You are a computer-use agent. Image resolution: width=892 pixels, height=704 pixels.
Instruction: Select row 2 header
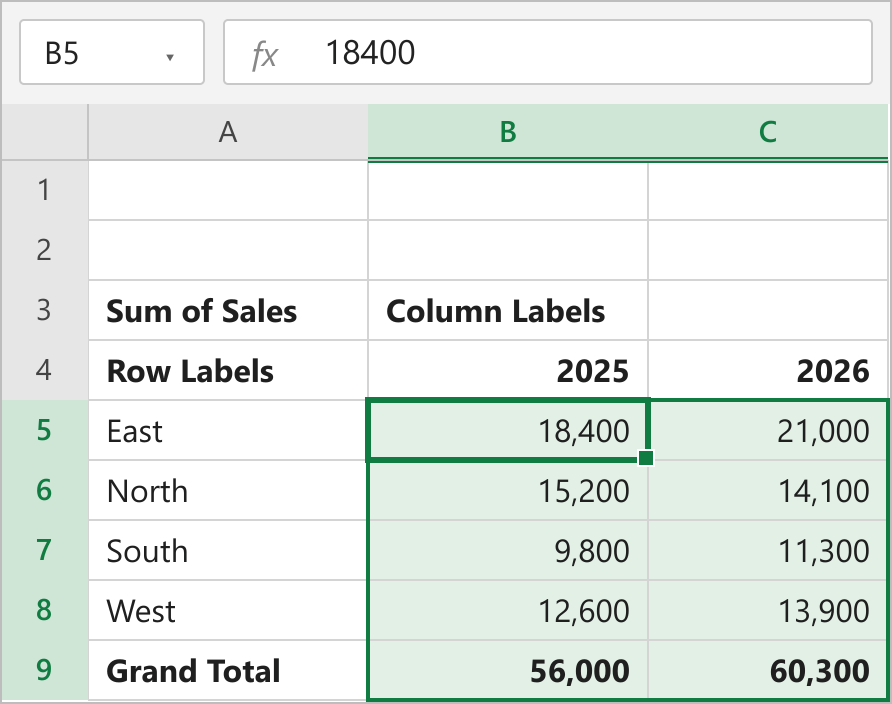pos(44,250)
